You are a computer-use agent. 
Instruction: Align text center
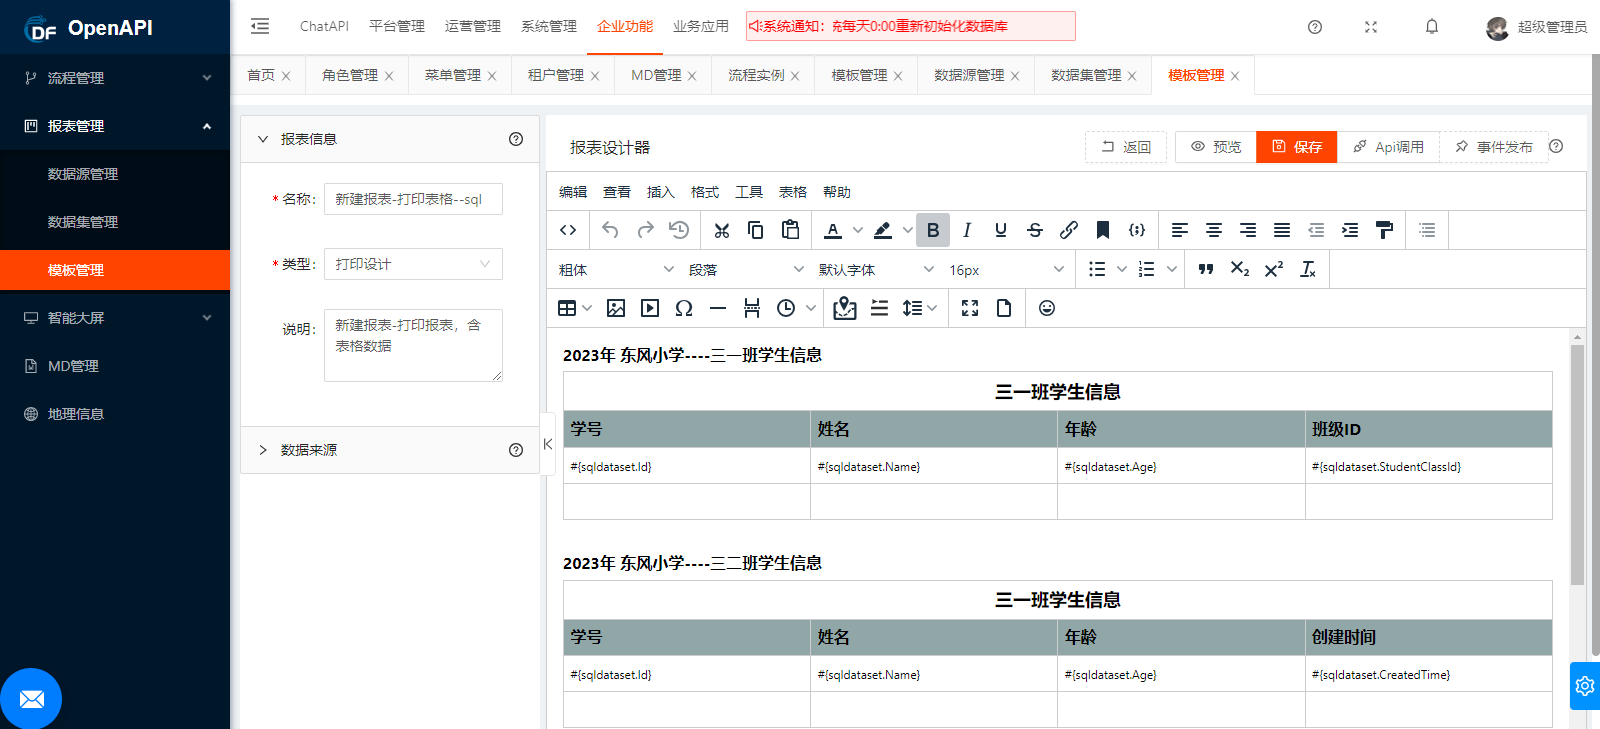(1214, 230)
